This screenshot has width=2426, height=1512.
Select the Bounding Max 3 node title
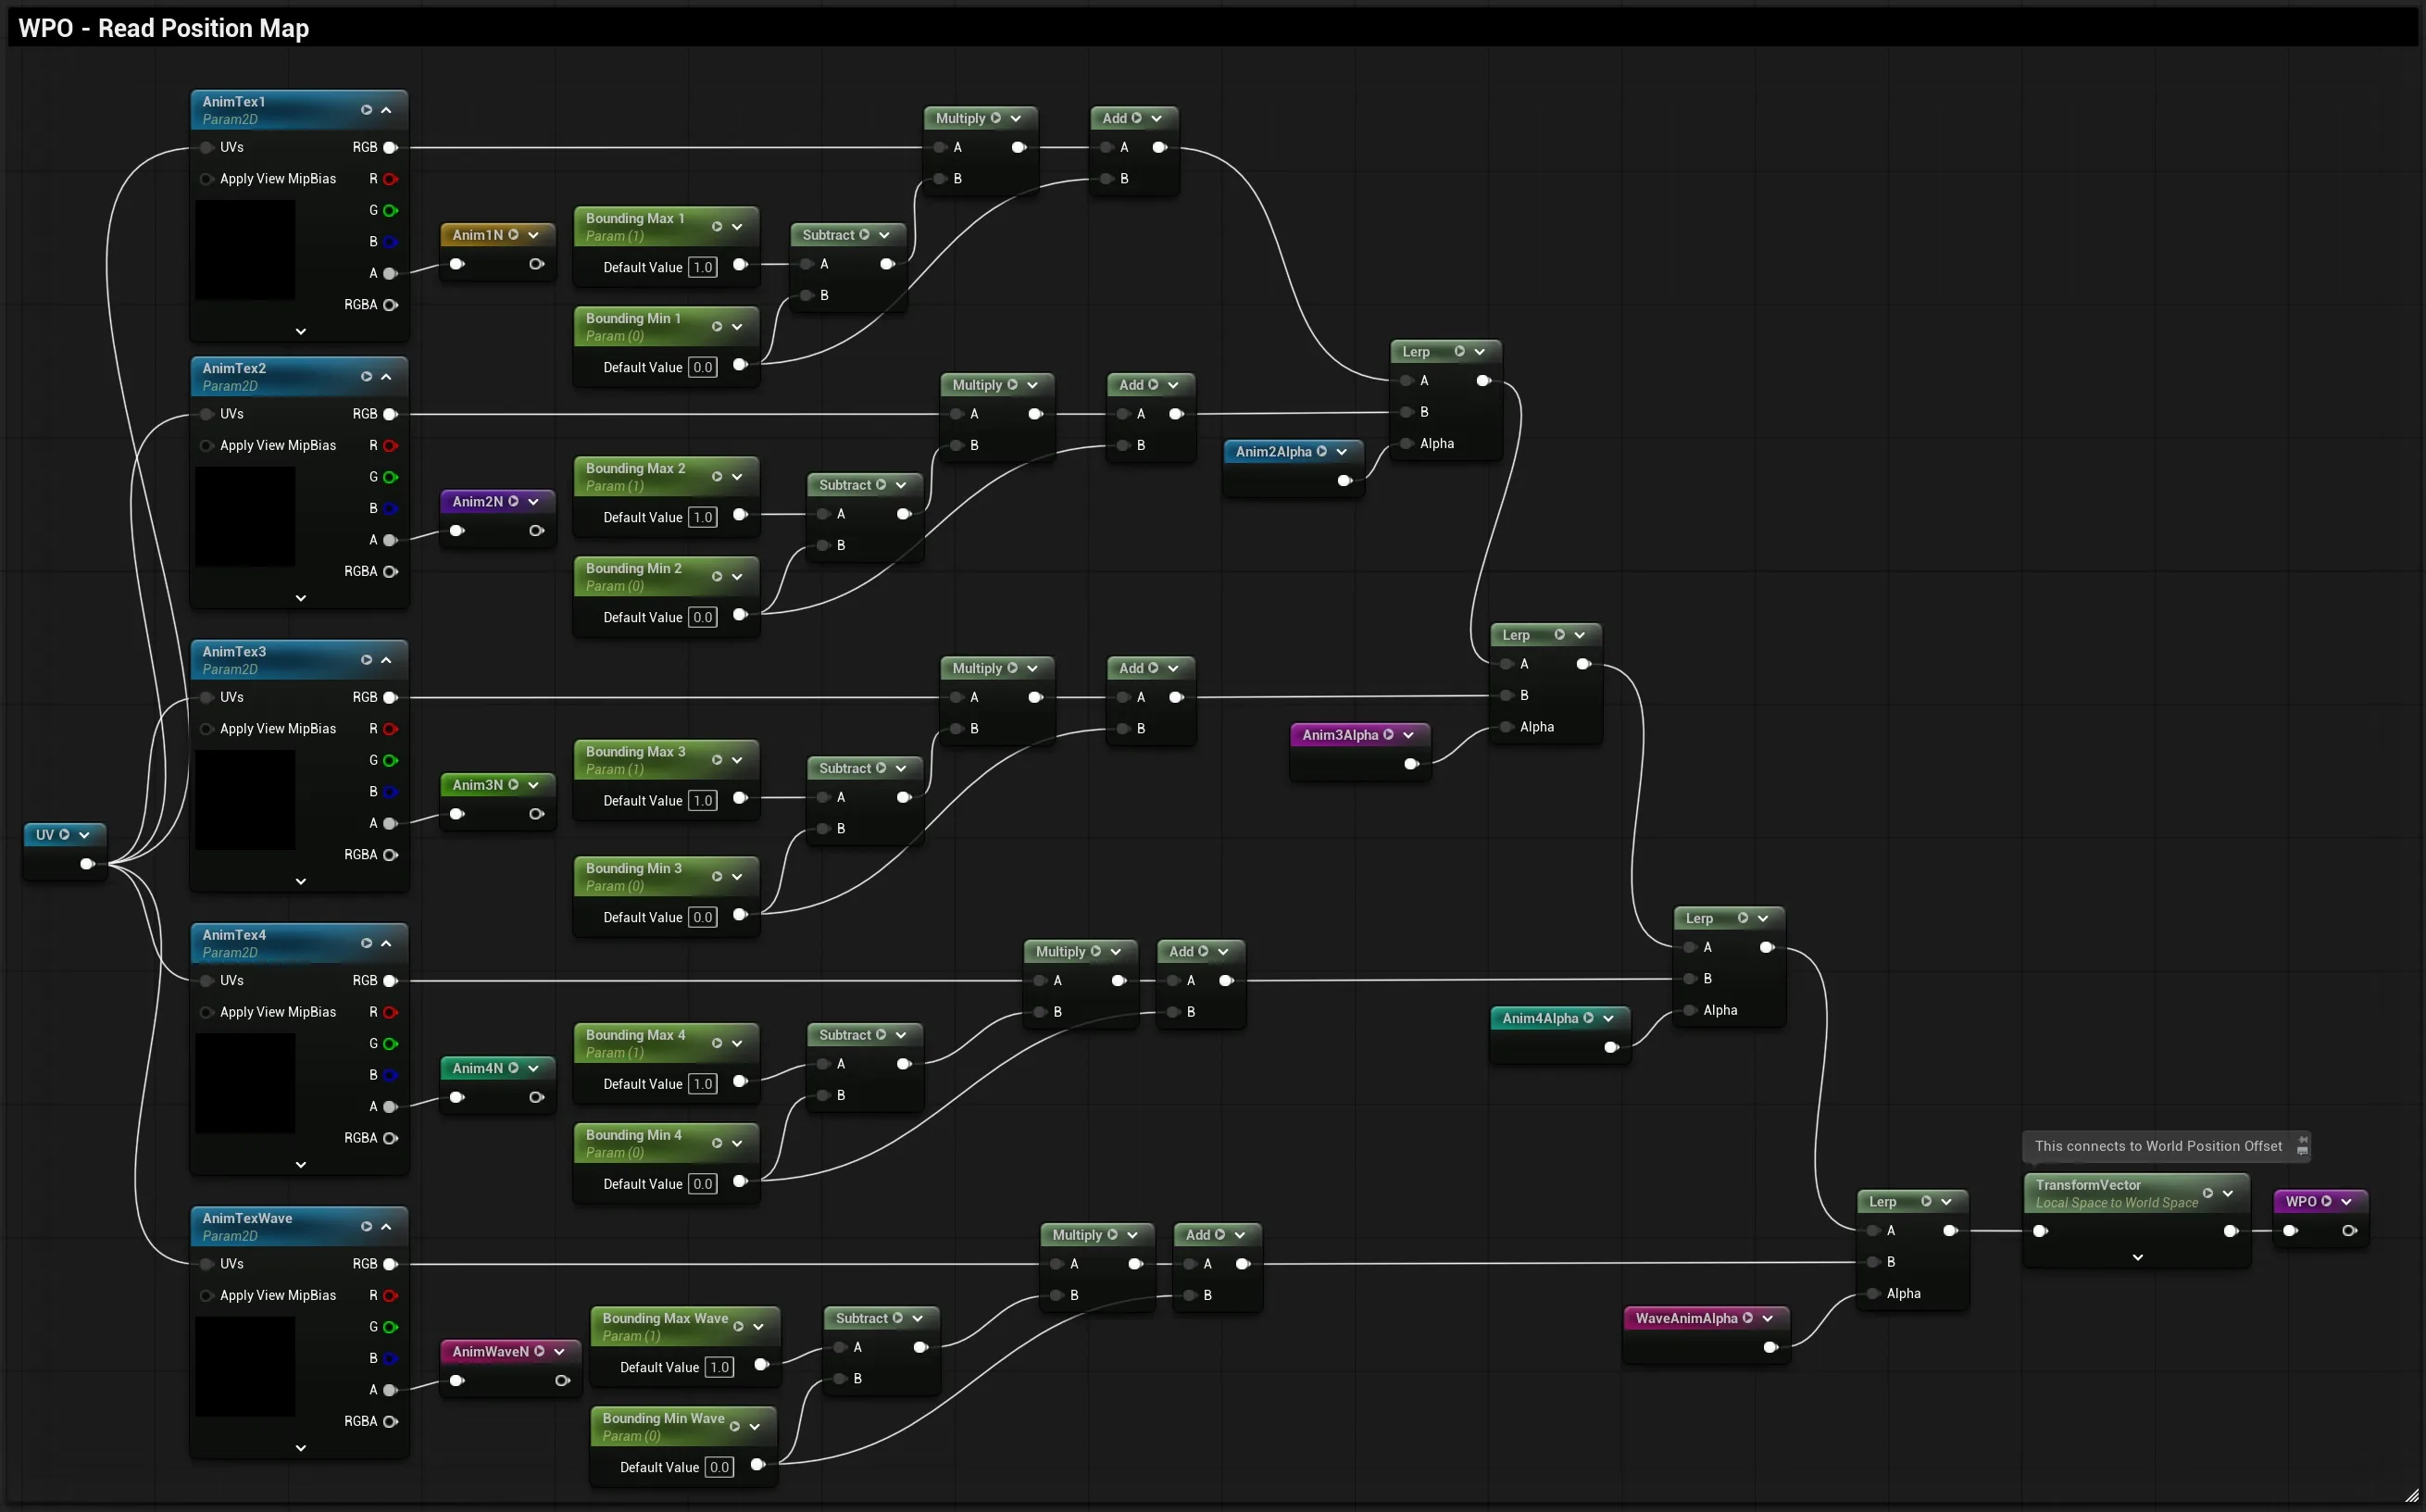635,751
